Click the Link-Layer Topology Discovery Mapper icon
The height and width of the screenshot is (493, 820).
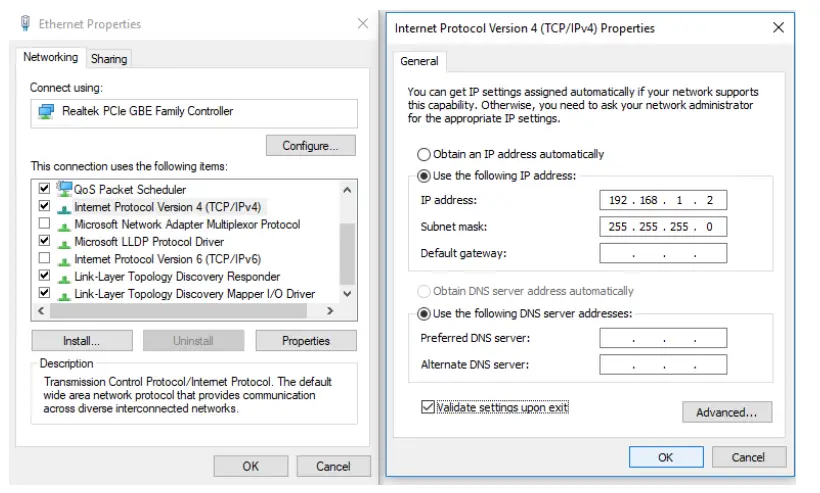click(x=65, y=294)
